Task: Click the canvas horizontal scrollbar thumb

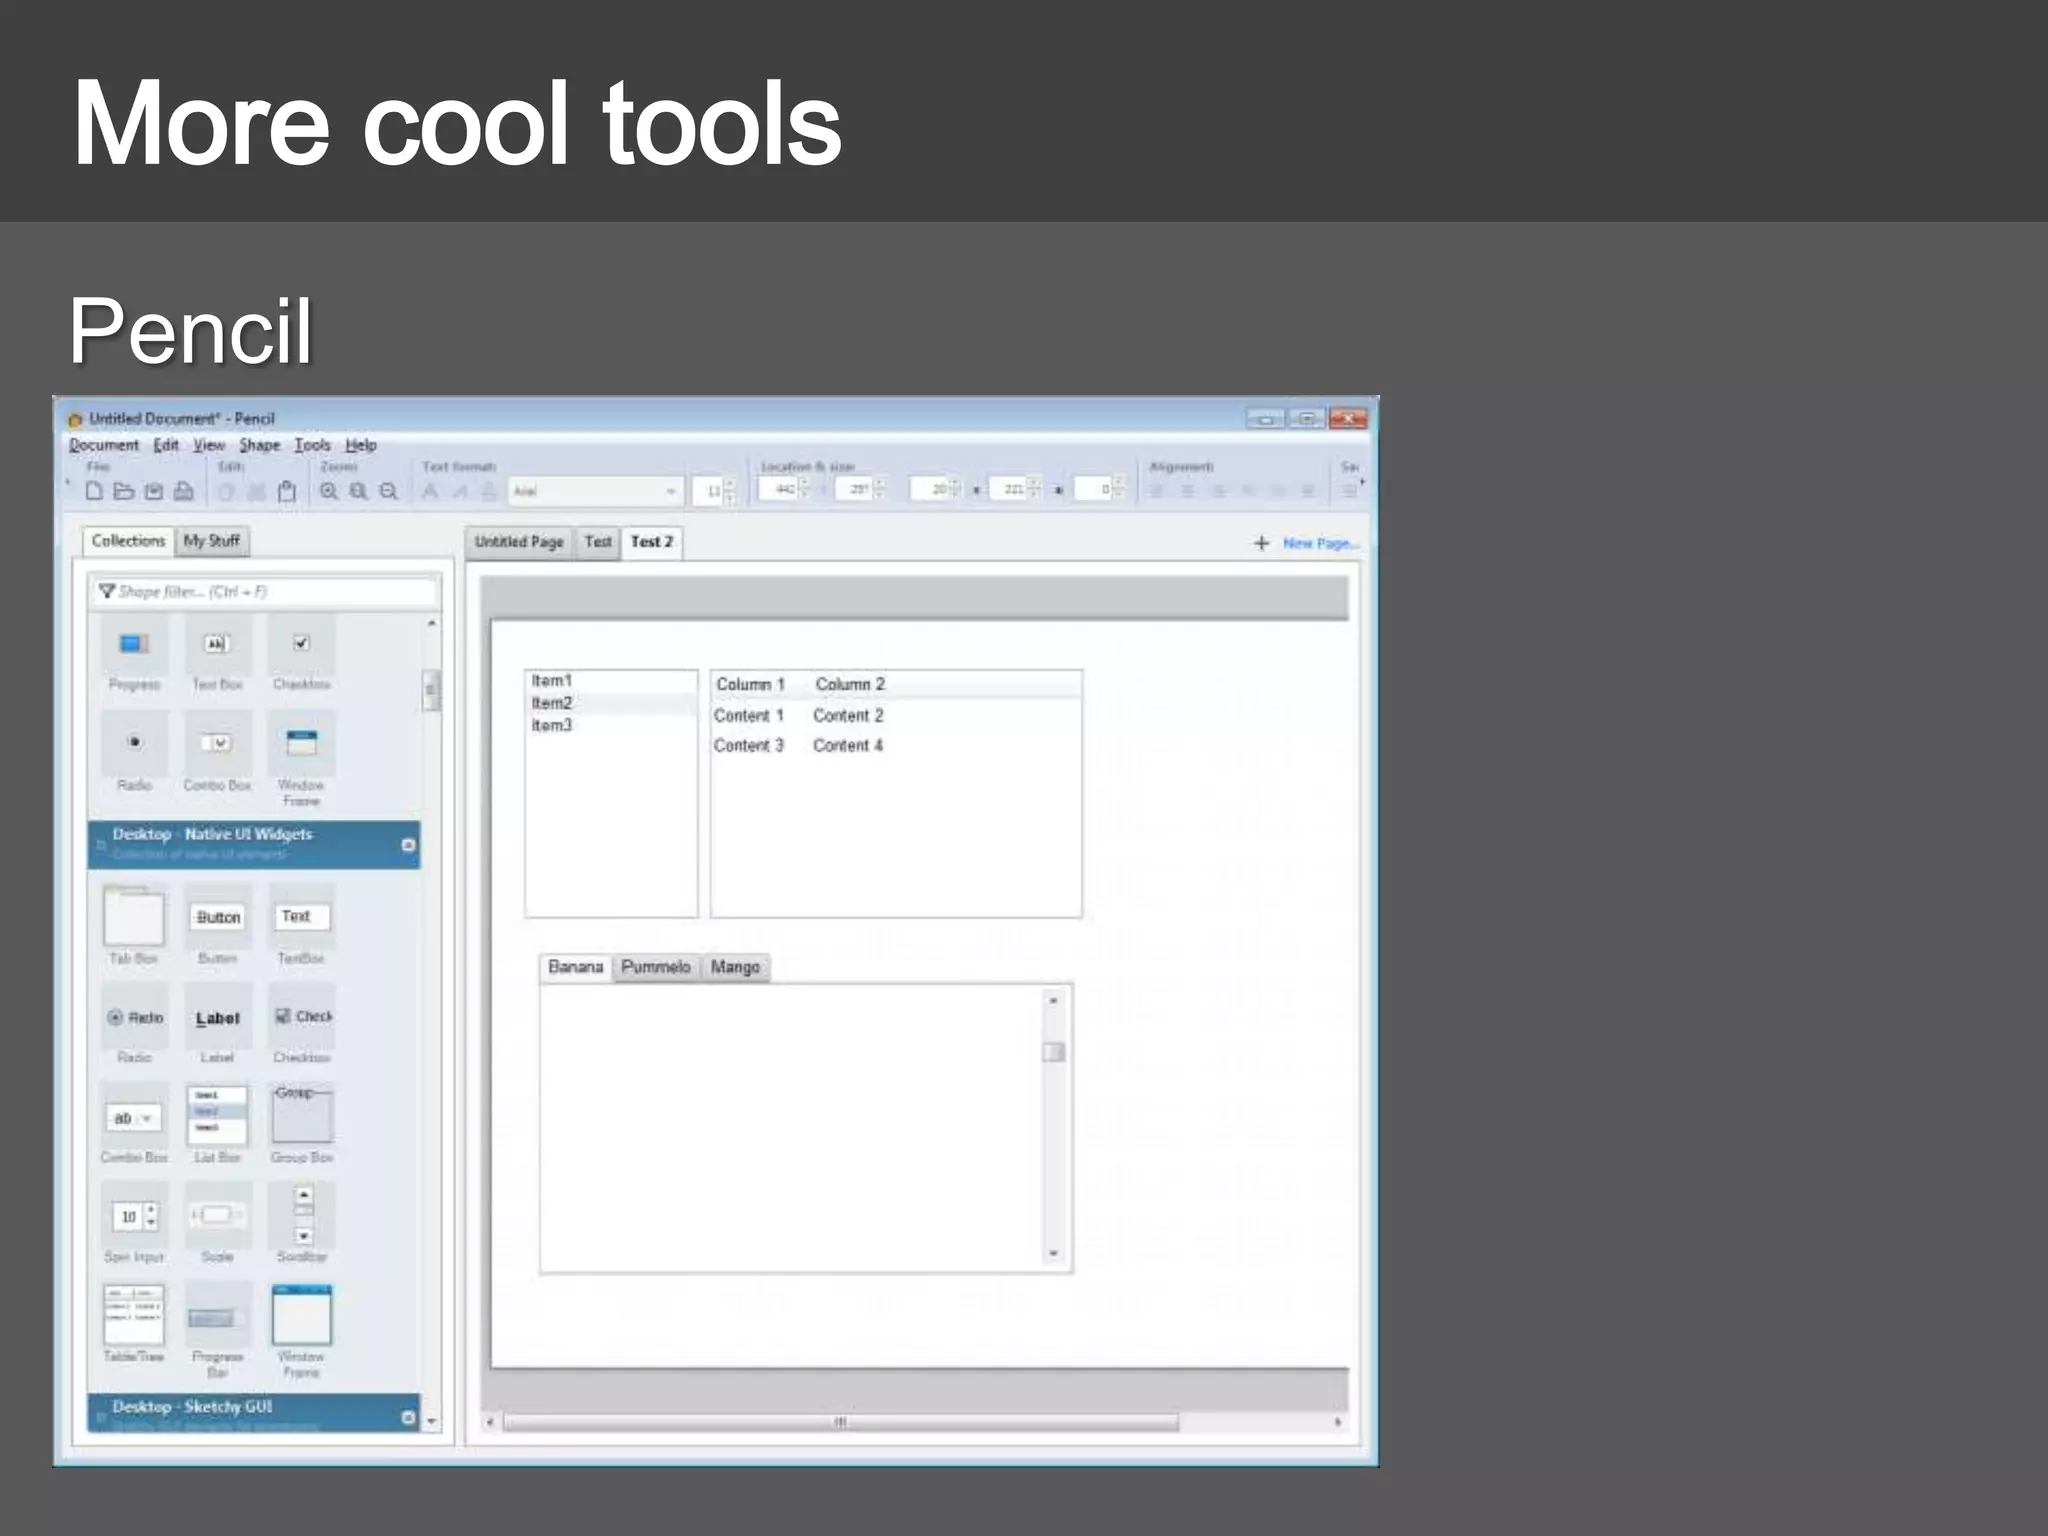Action: (840, 1422)
